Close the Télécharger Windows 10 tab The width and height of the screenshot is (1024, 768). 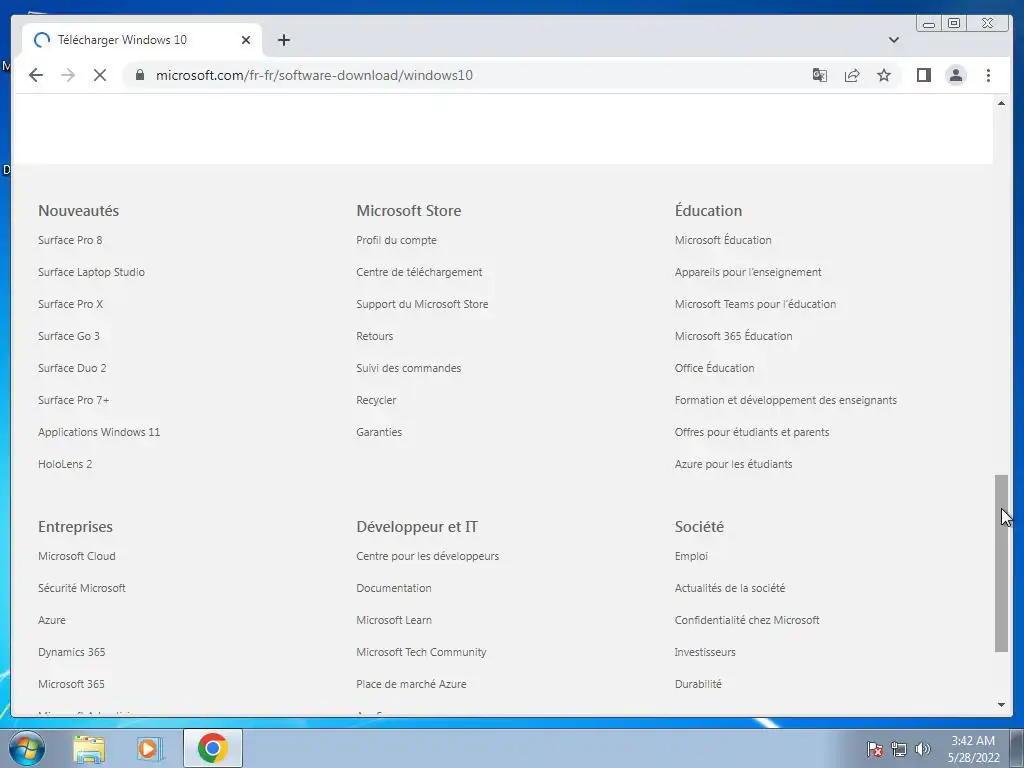(x=246, y=40)
